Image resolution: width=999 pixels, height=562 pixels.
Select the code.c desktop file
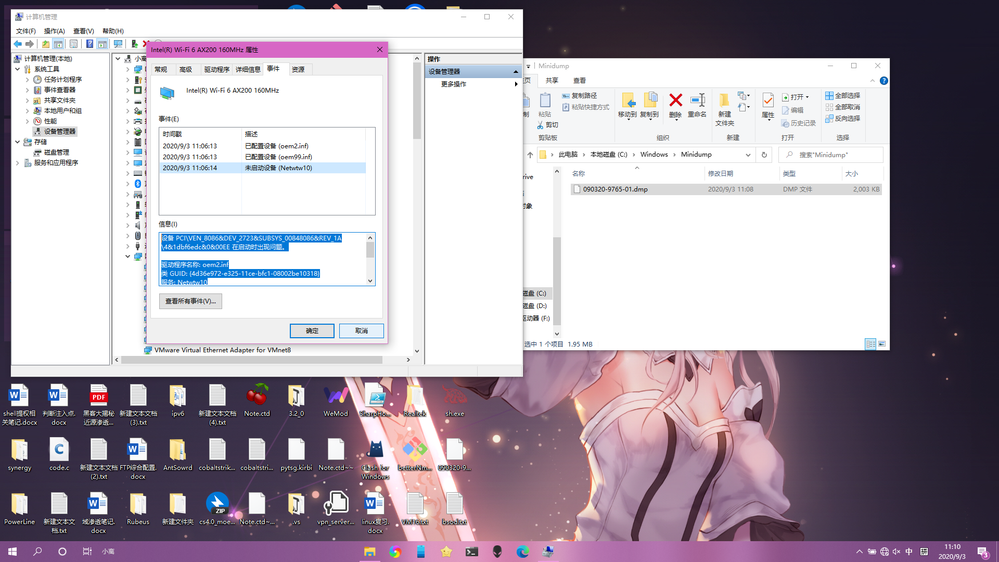tap(59, 455)
